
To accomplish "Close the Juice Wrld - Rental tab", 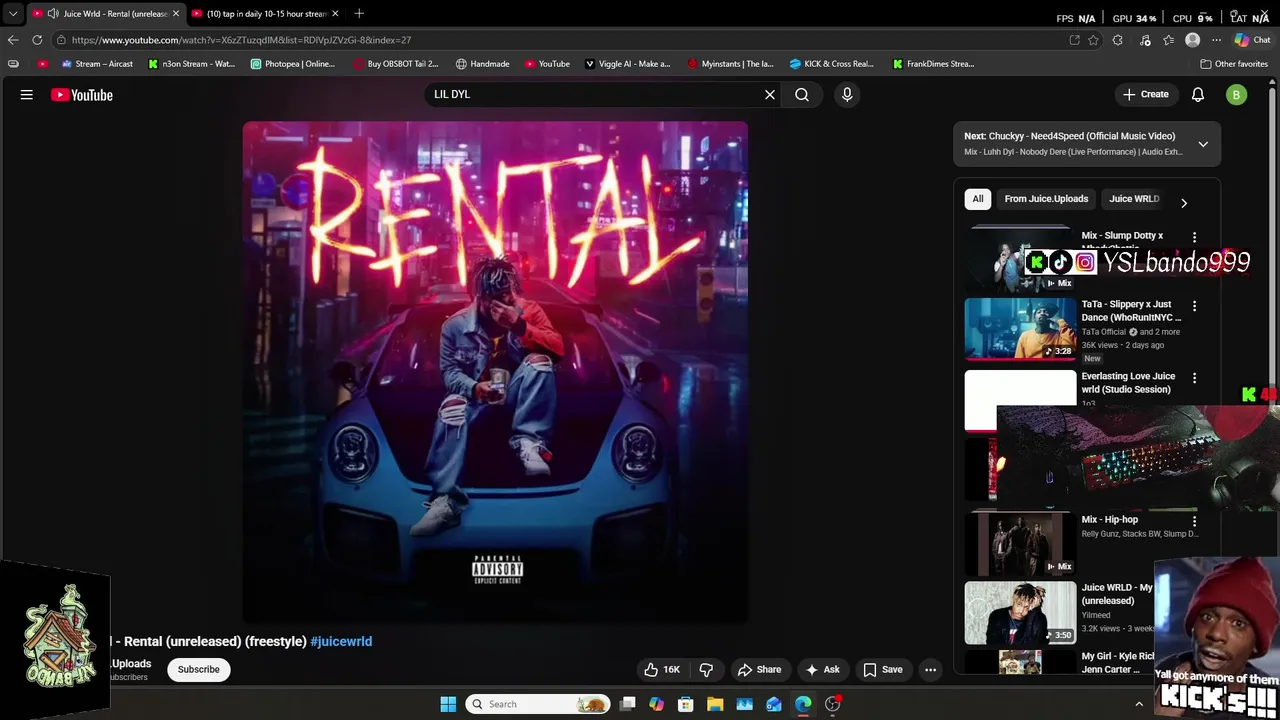I will click(176, 13).
